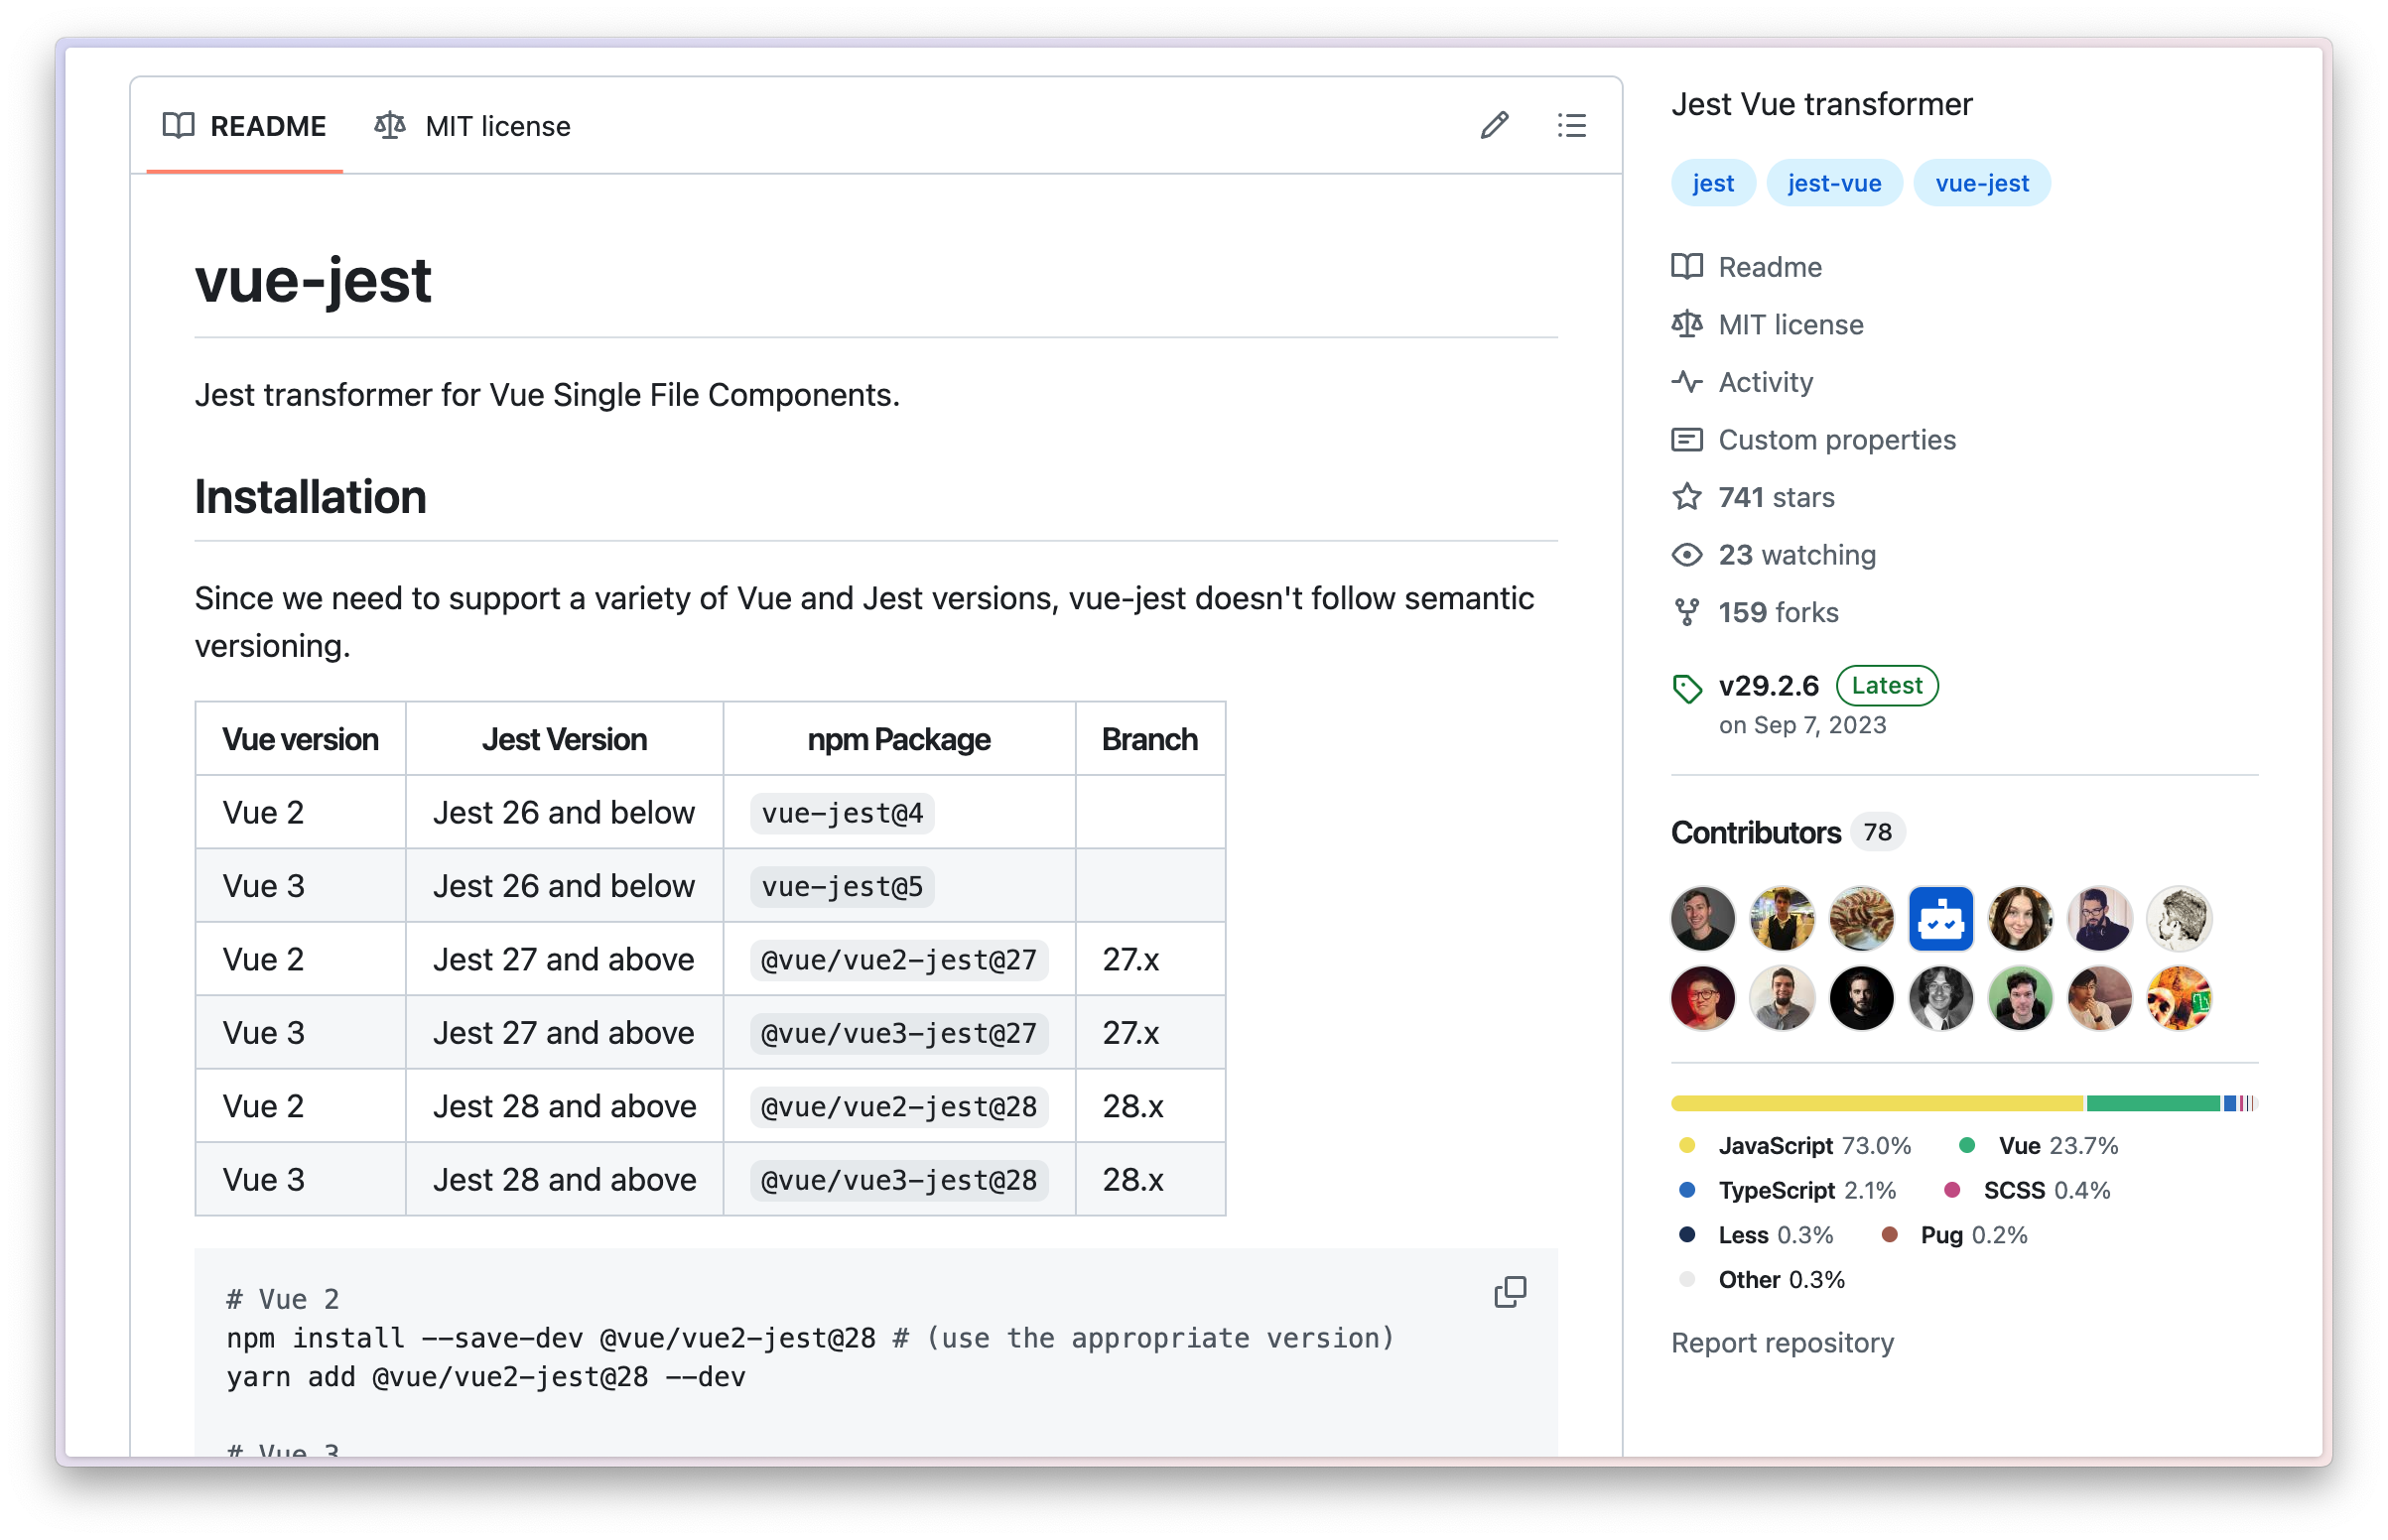This screenshot has height=1540, width=2388.
Task: Copy the install code block with copy icon
Action: [1510, 1292]
